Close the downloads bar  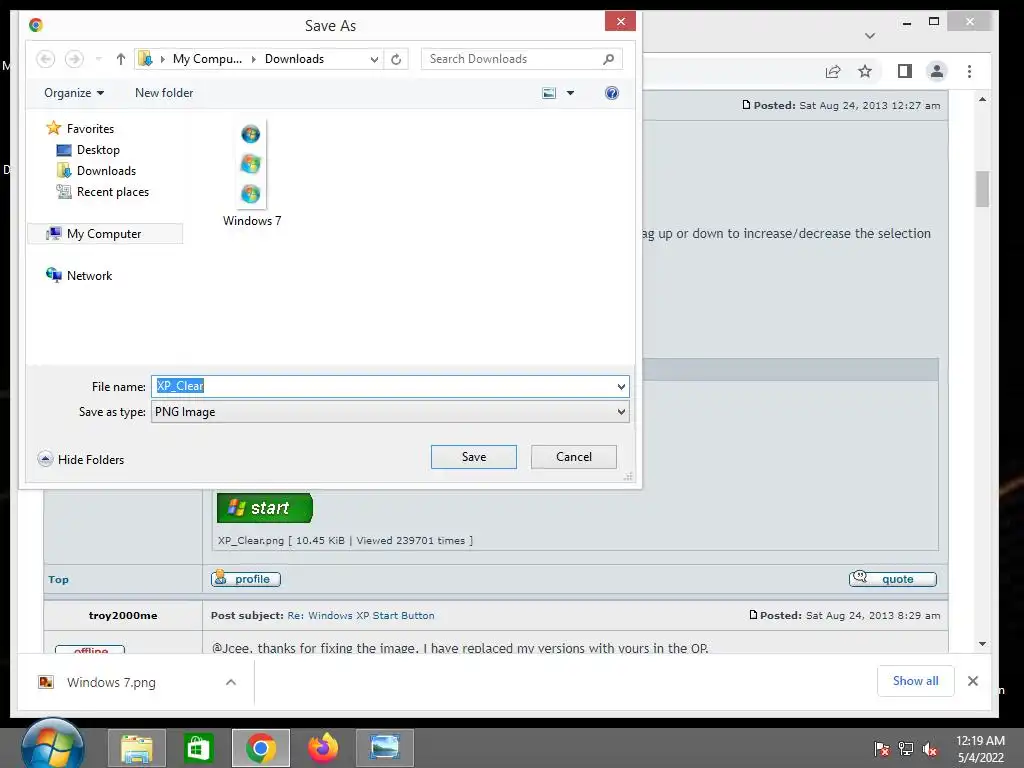pos(972,681)
